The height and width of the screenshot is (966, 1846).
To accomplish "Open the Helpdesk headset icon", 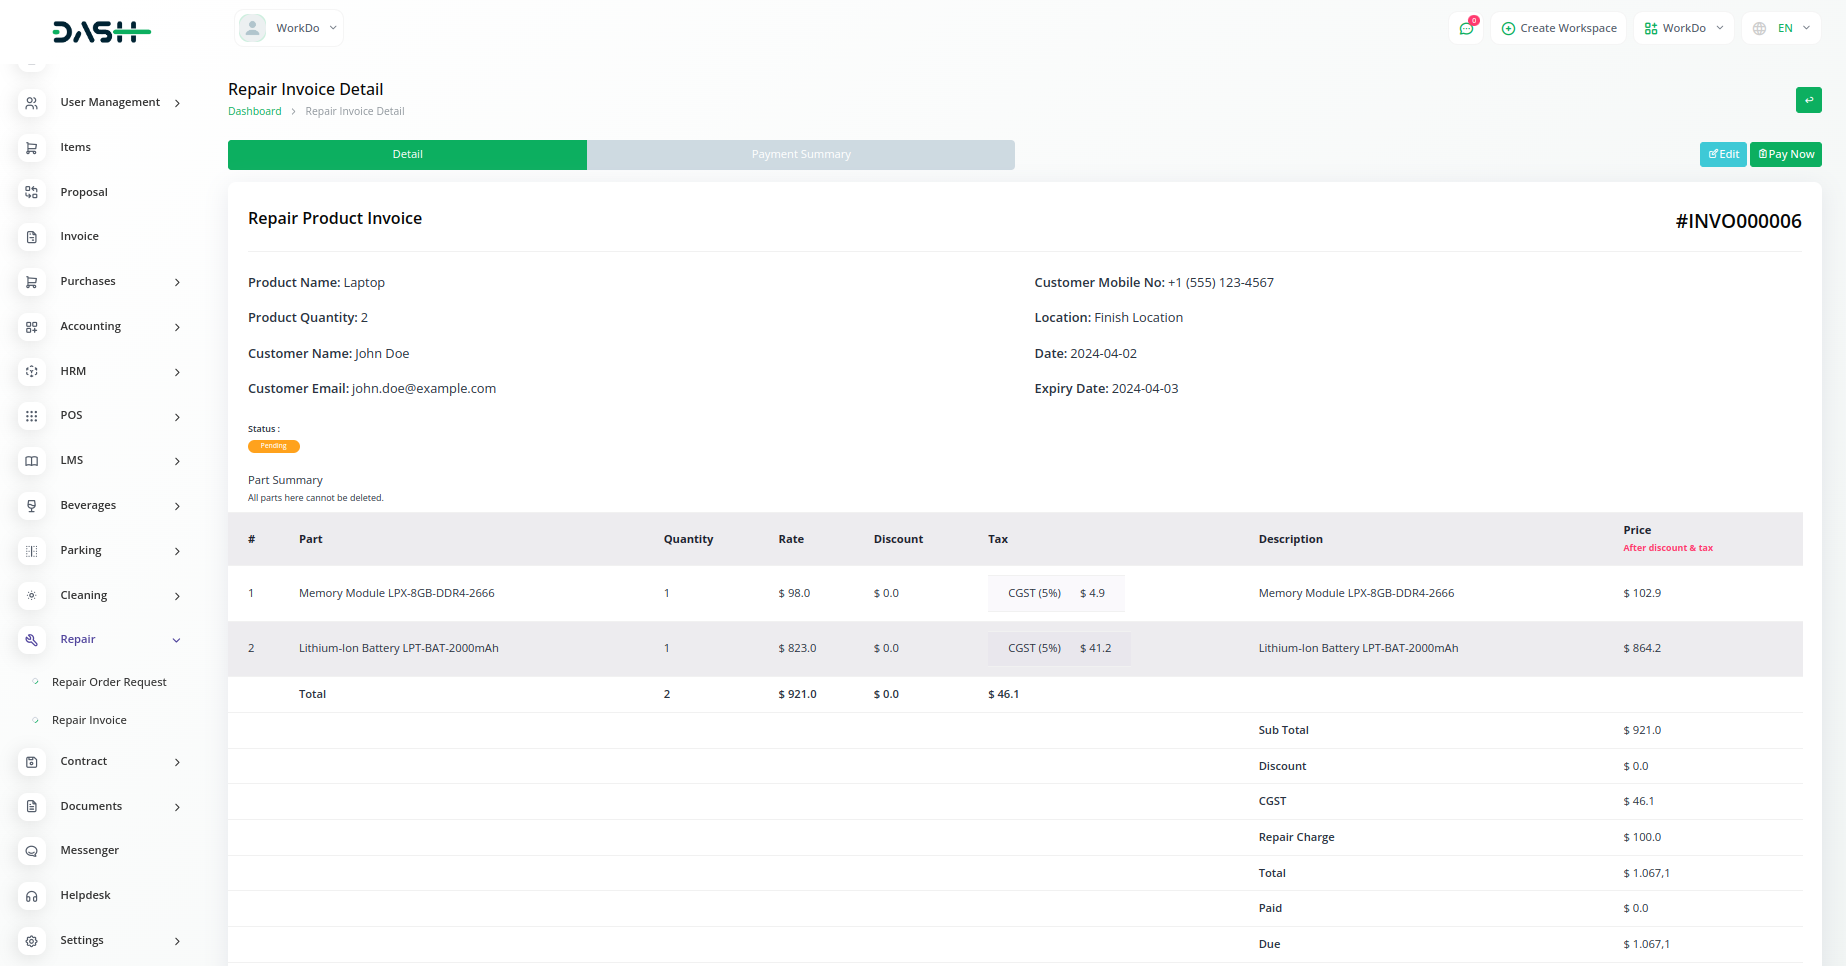I will (x=32, y=896).
